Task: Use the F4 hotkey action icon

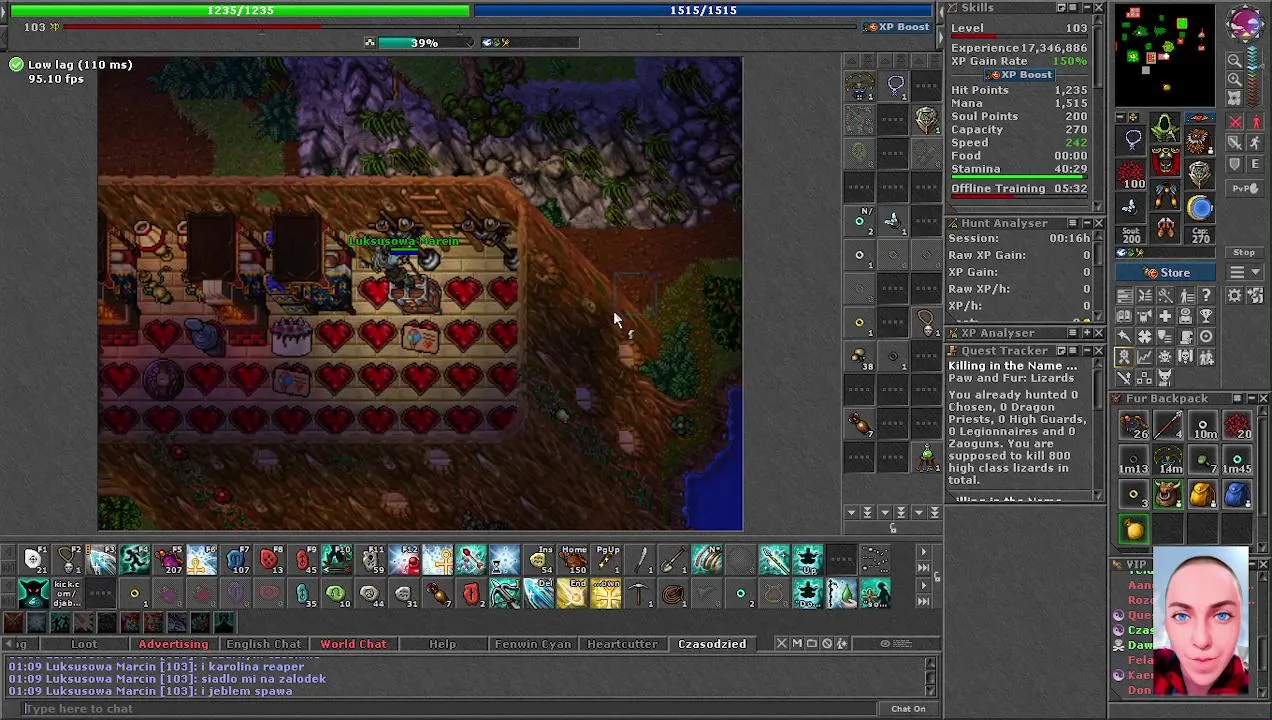Action: (x=134, y=560)
